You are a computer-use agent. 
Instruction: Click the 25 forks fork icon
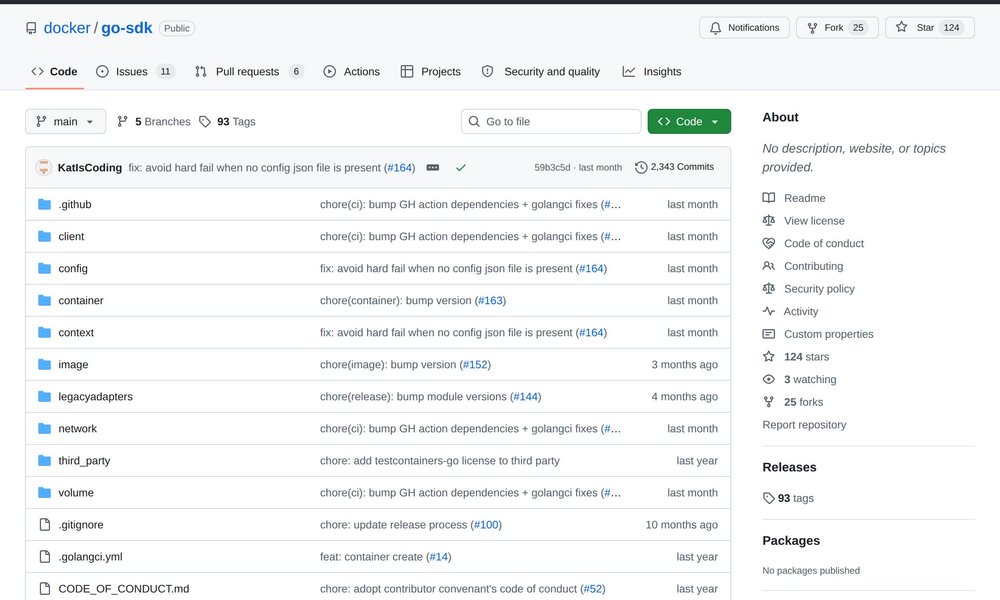point(768,402)
